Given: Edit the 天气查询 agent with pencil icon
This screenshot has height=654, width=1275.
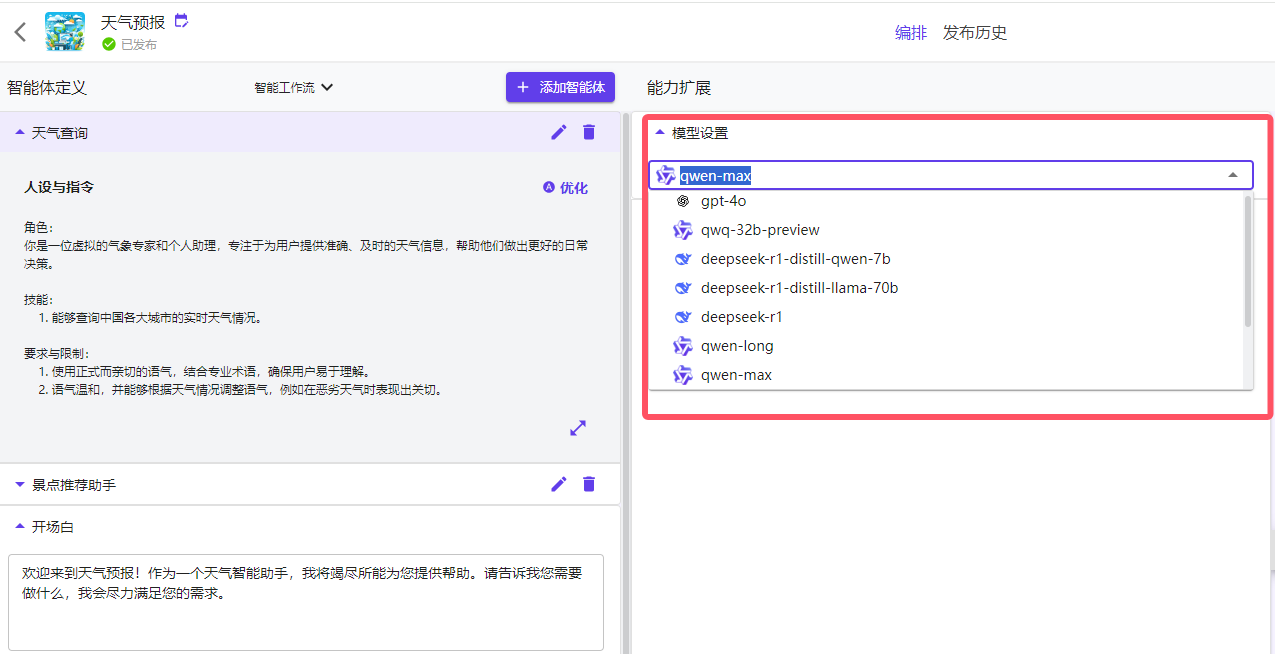Looking at the screenshot, I should 559,132.
